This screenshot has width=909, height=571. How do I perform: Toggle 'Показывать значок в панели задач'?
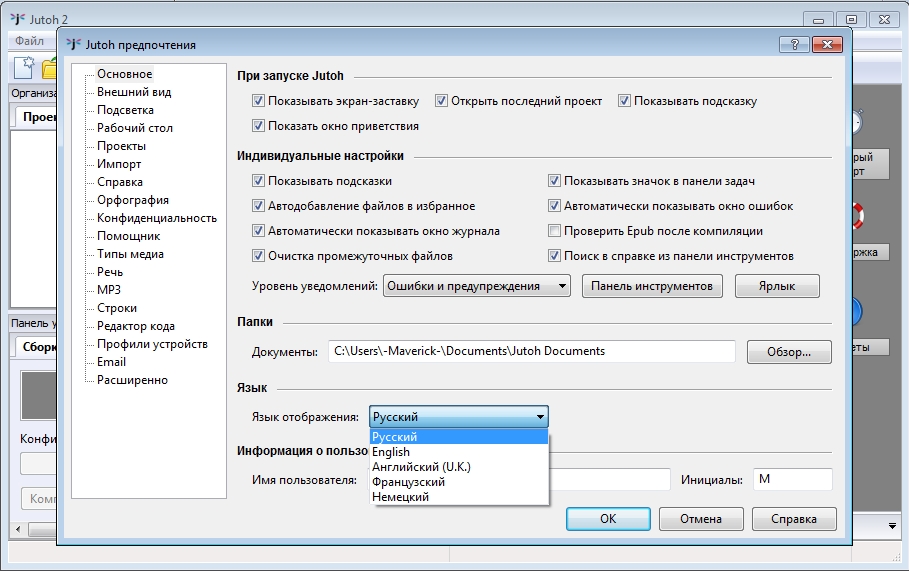(554, 181)
